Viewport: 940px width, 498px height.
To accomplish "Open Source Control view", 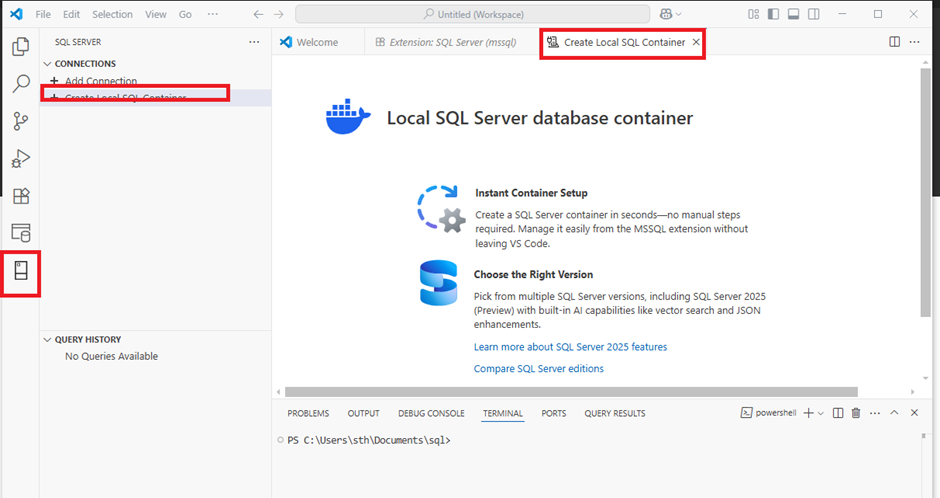I will pyautogui.click(x=21, y=121).
